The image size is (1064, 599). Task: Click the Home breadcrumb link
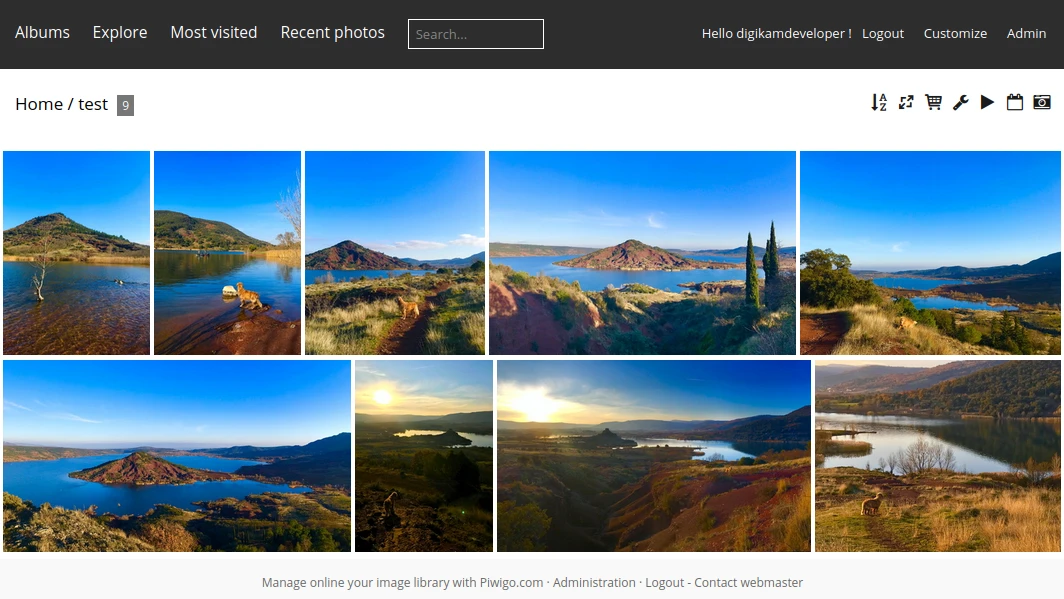pos(39,104)
